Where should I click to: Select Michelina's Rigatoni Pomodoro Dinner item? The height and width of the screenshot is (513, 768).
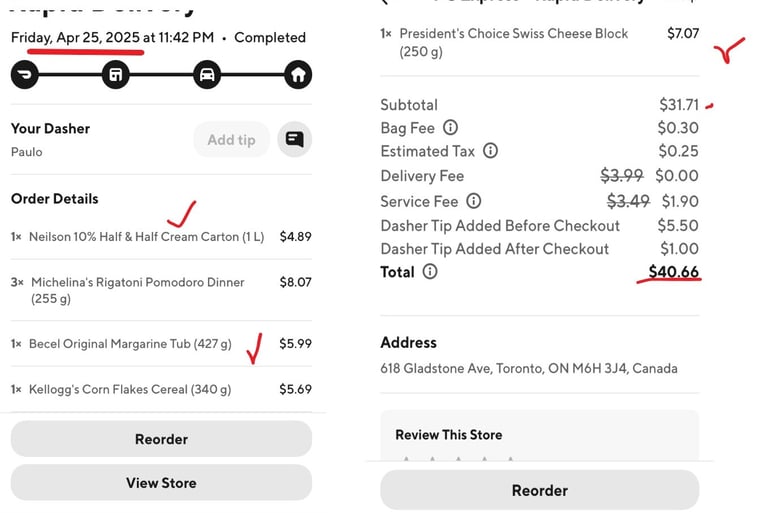click(161, 290)
